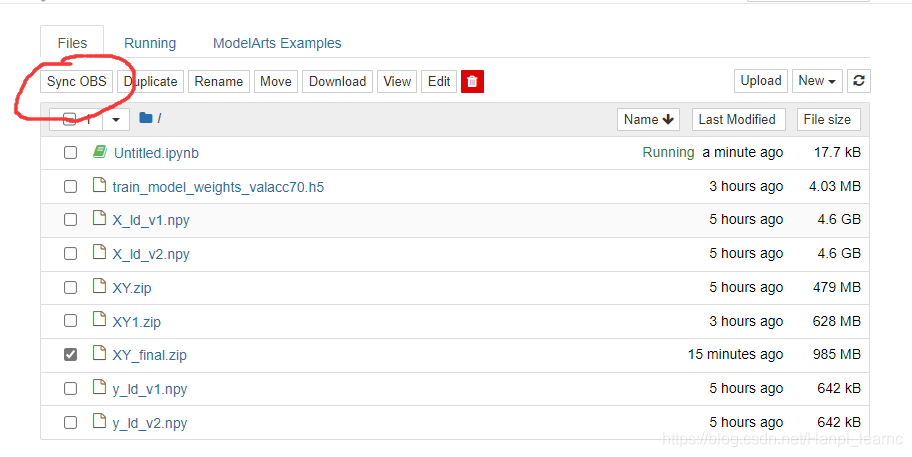The image size is (912, 457).
Task: Click the file icon beside y_ld_v1.npy
Action: (x=99, y=387)
